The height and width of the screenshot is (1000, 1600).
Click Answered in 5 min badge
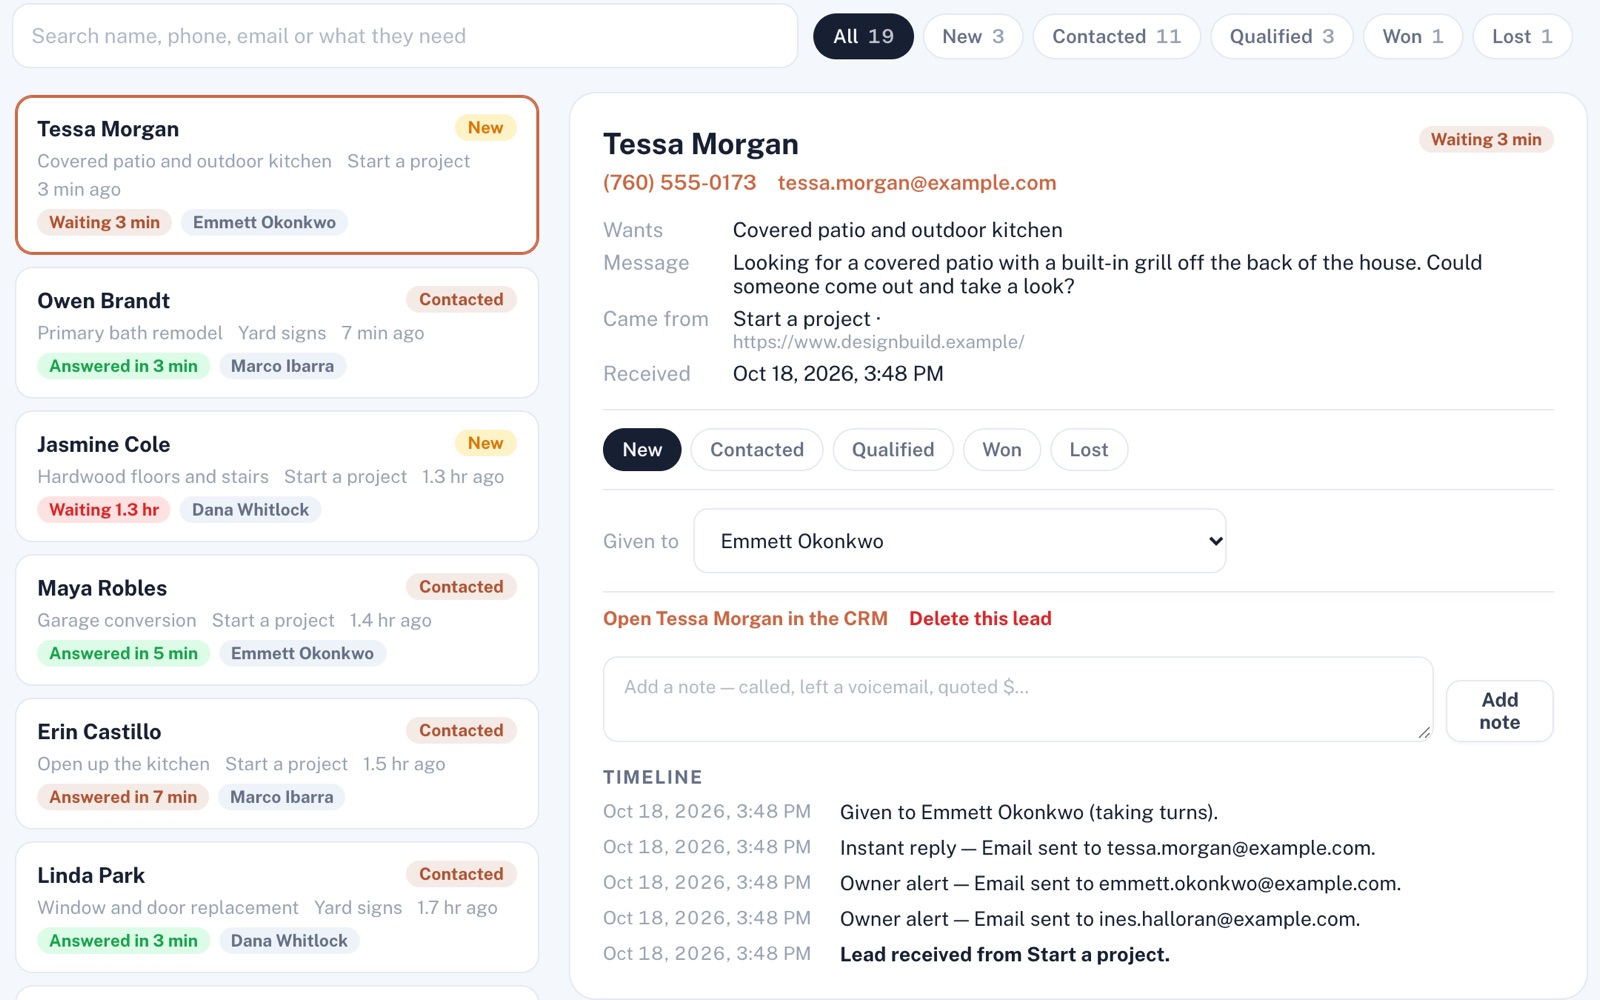point(123,654)
